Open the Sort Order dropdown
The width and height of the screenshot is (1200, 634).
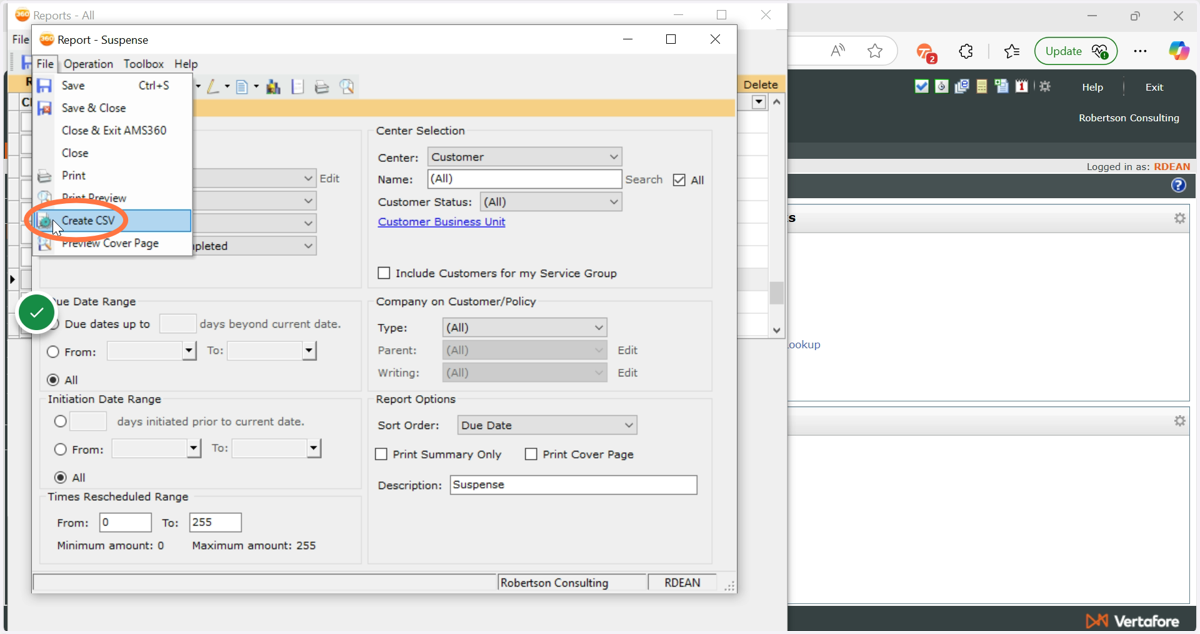pyautogui.click(x=547, y=425)
